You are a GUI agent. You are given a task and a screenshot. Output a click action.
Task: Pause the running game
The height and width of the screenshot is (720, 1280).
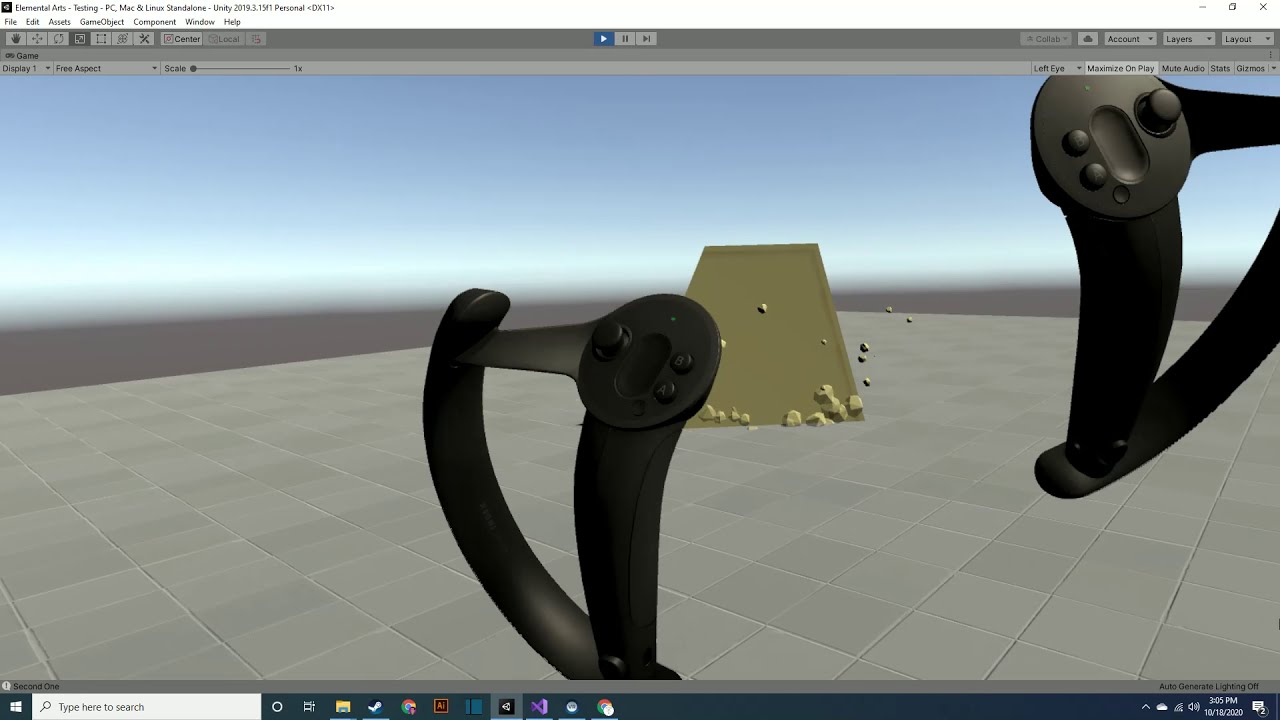pyautogui.click(x=625, y=39)
